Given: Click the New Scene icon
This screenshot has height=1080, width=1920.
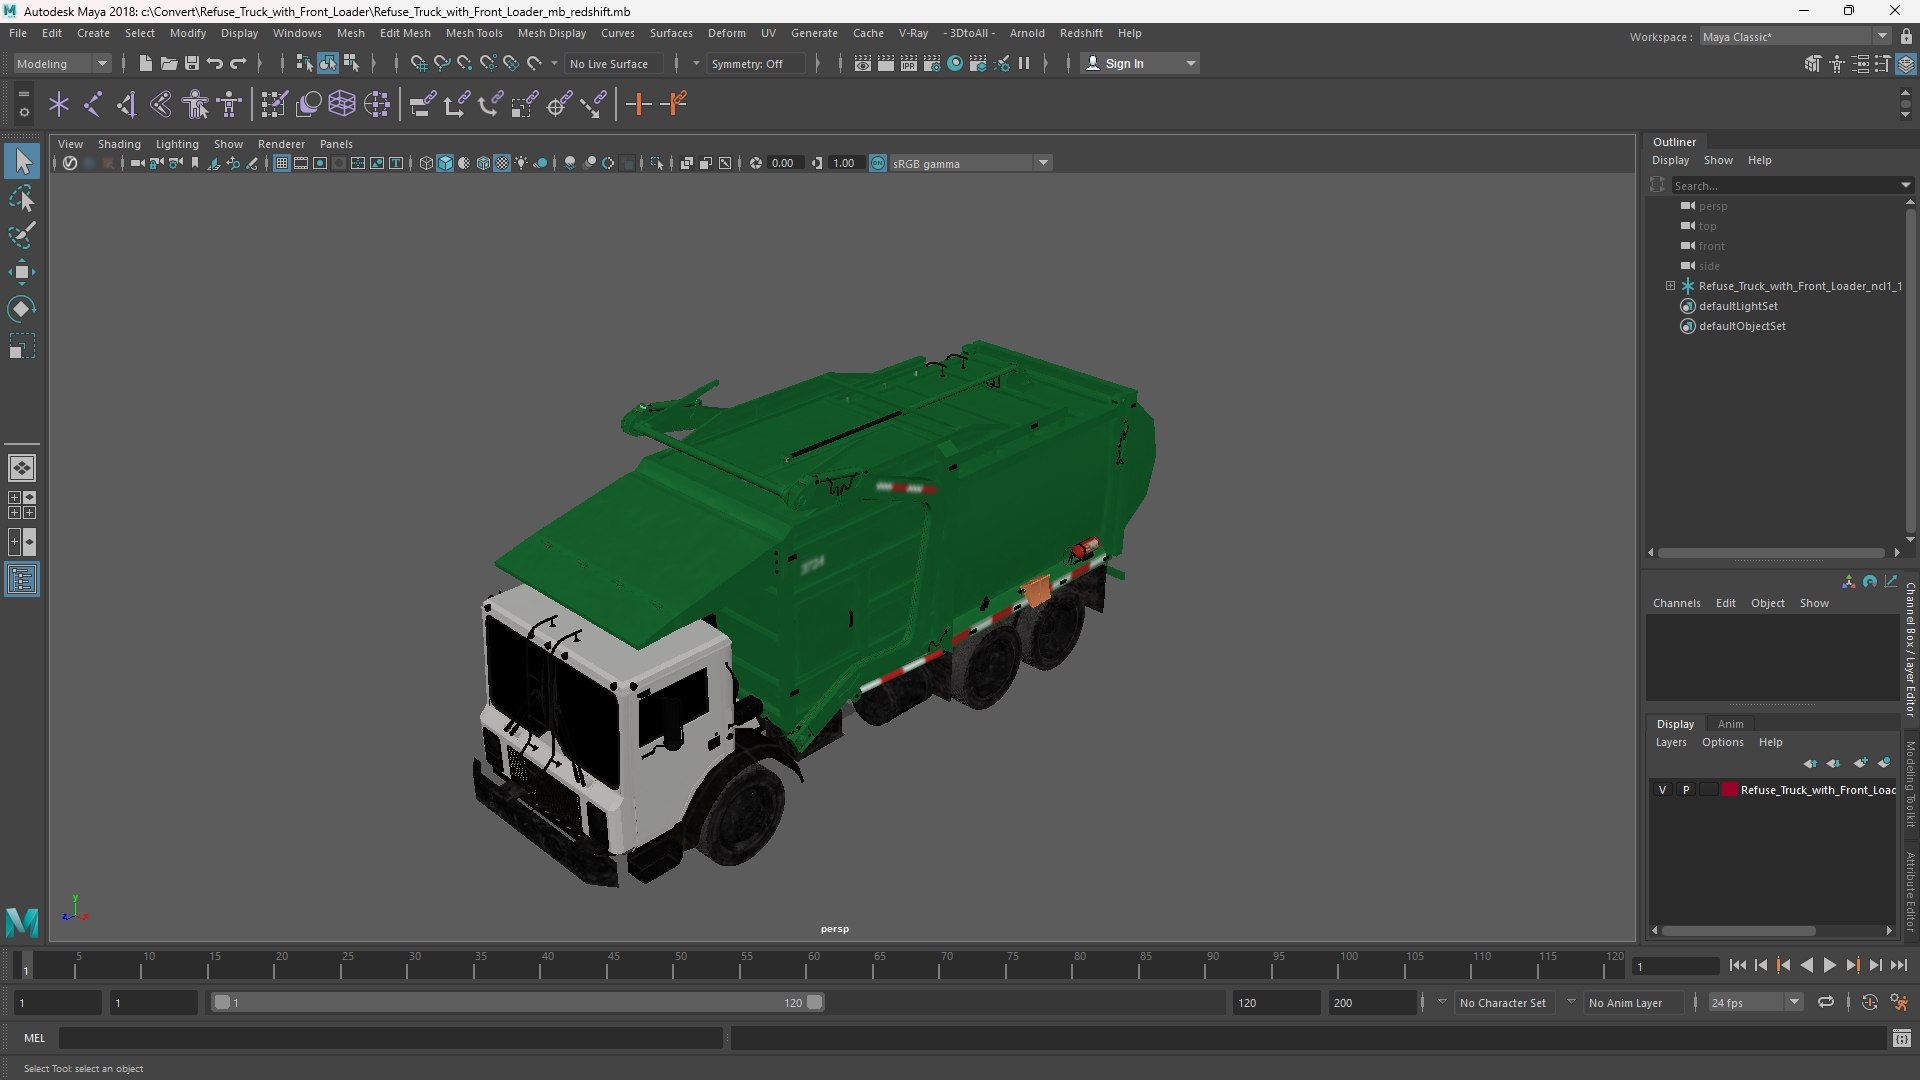Looking at the screenshot, I should (146, 63).
